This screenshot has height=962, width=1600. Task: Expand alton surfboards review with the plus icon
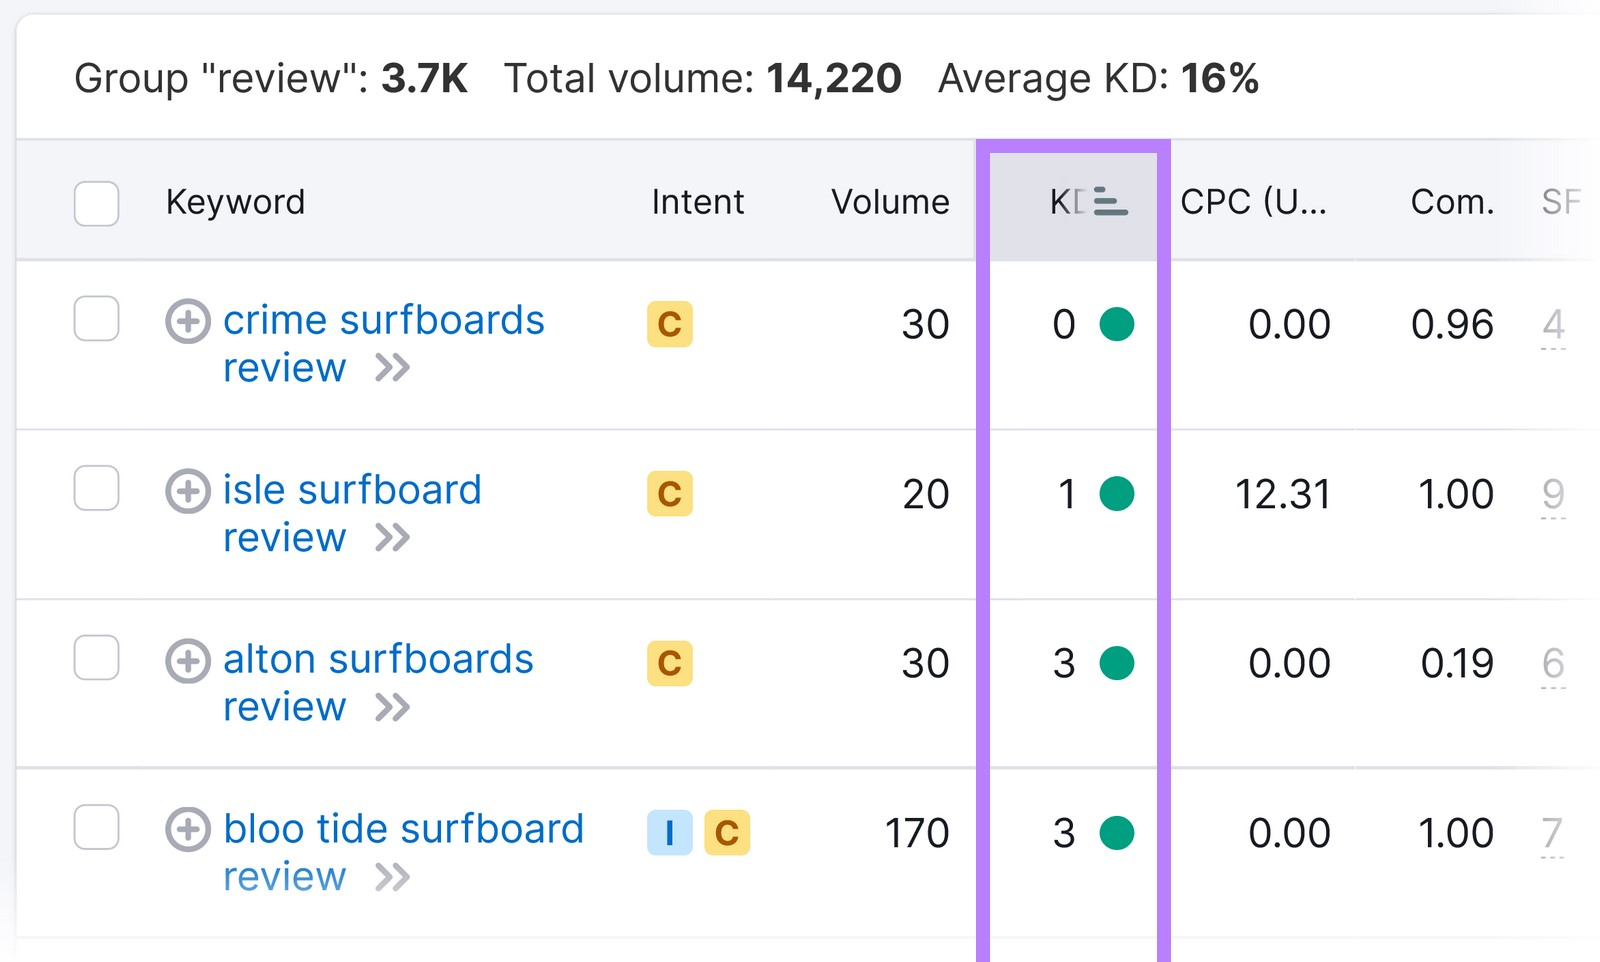[187, 660]
